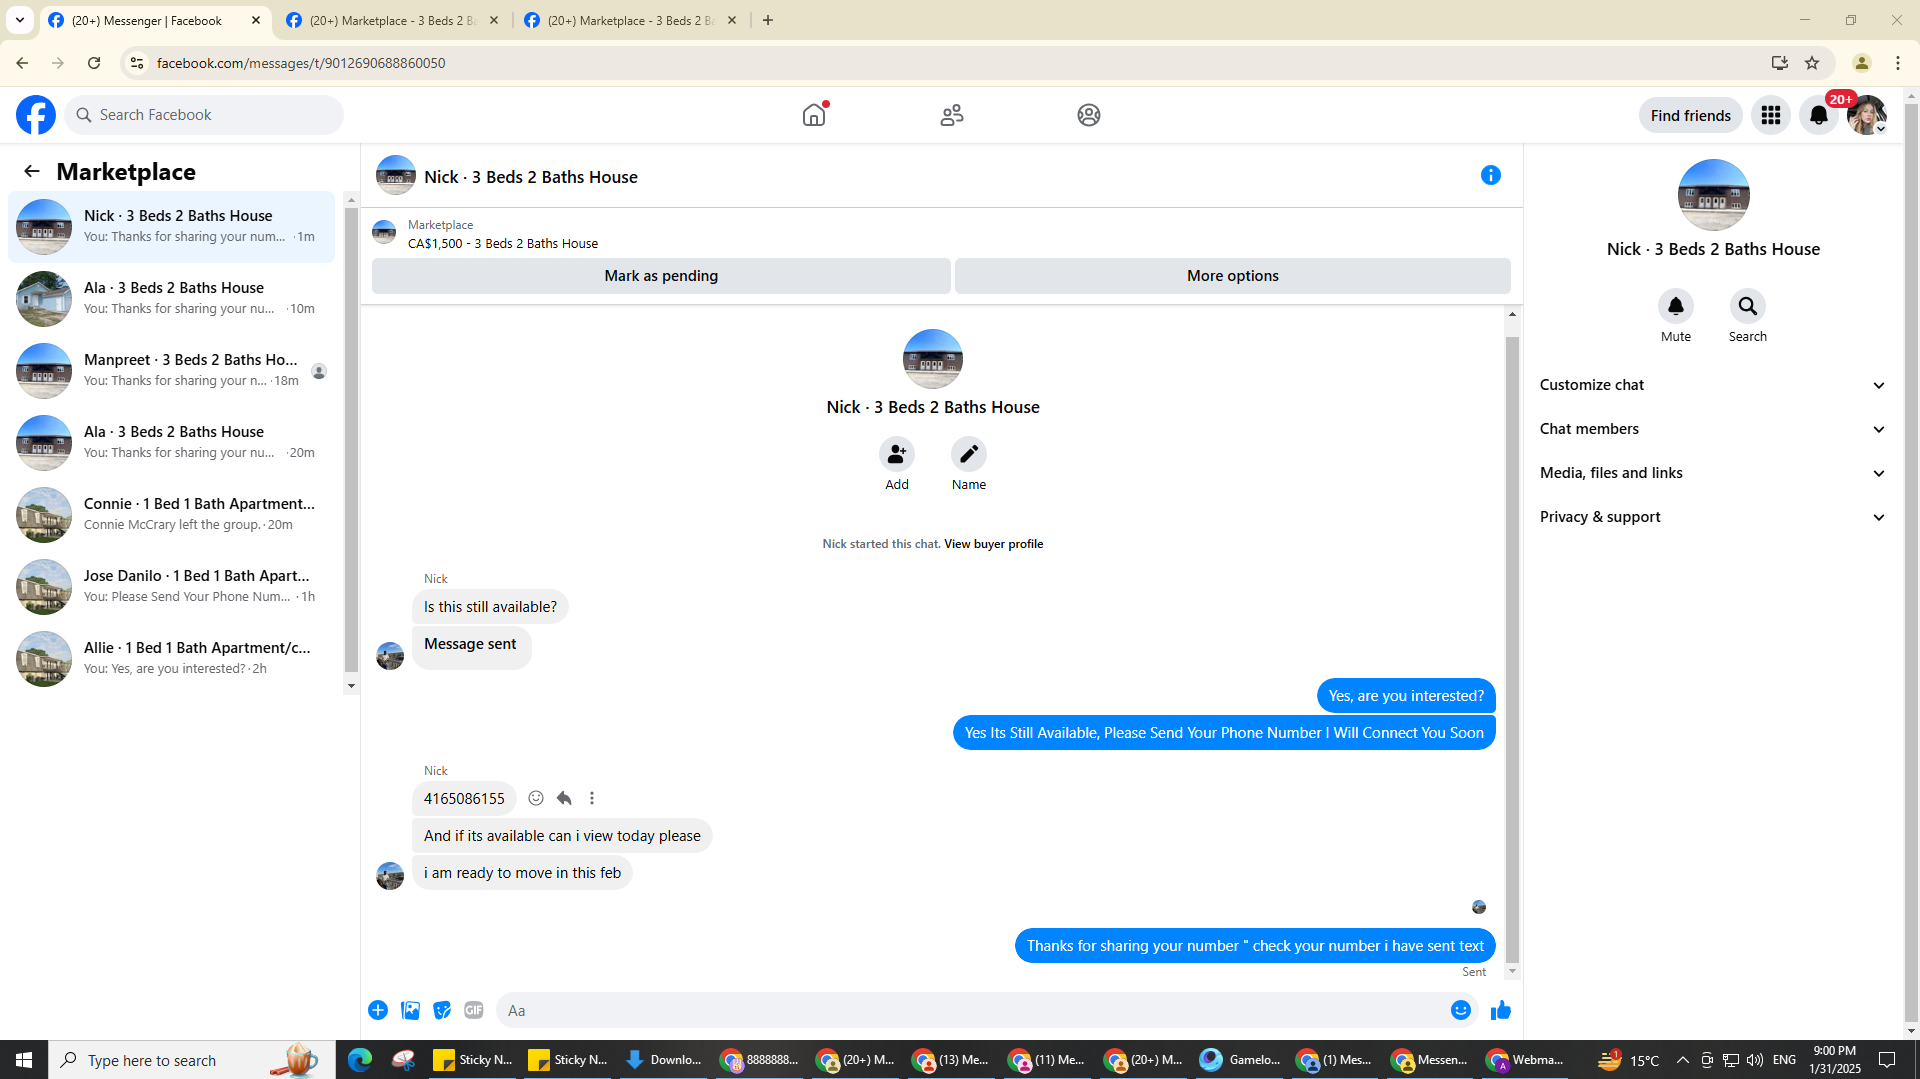1920x1079 pixels.
Task: Open Windows Start menu
Action: [24, 1060]
